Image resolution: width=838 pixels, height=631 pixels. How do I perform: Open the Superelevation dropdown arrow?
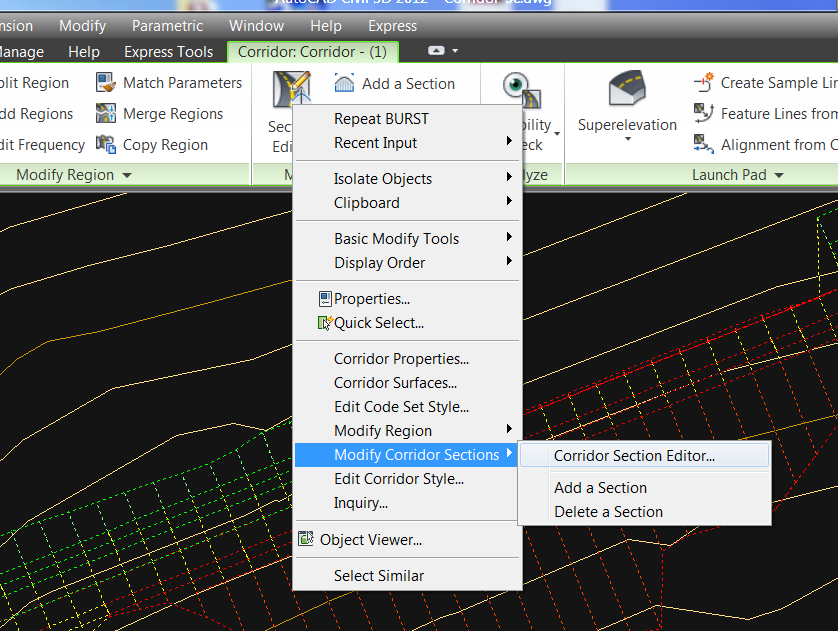[627, 140]
